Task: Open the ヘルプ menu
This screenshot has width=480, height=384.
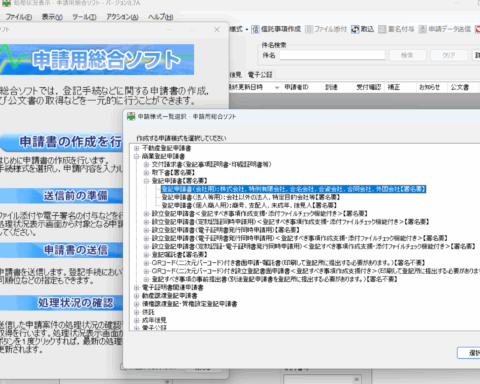Action: click(x=160, y=17)
